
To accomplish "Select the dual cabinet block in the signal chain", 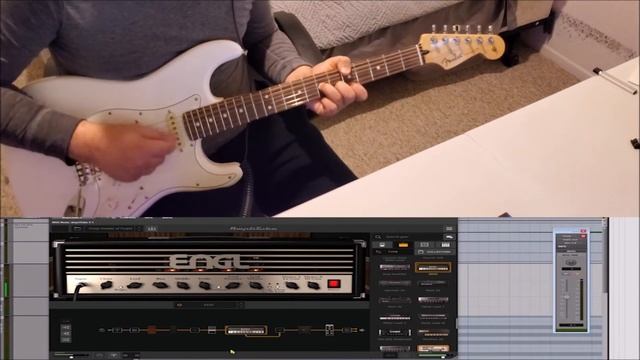I will [329, 330].
